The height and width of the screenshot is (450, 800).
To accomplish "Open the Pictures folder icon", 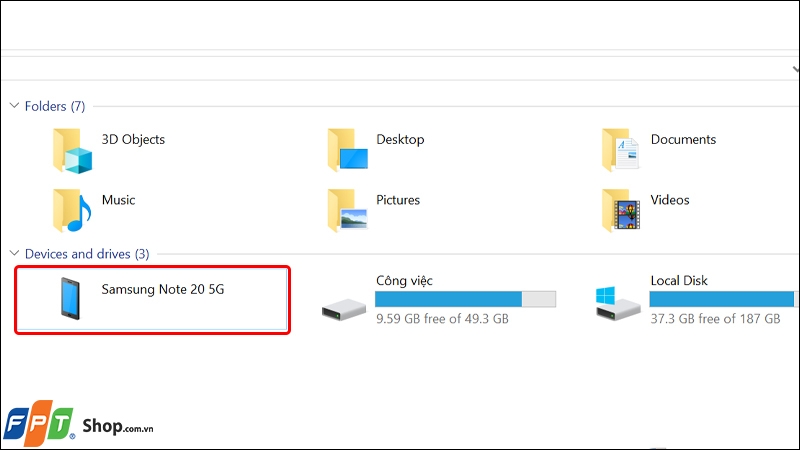I will click(347, 210).
